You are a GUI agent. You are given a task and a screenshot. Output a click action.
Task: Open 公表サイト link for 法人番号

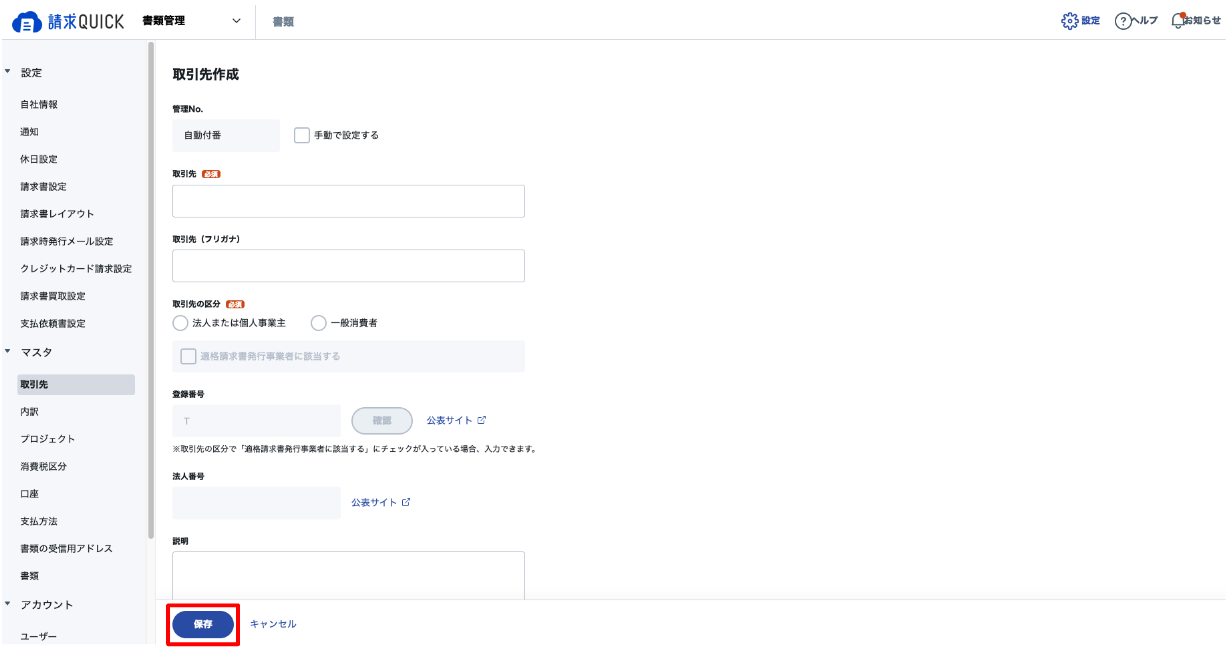[x=374, y=502]
